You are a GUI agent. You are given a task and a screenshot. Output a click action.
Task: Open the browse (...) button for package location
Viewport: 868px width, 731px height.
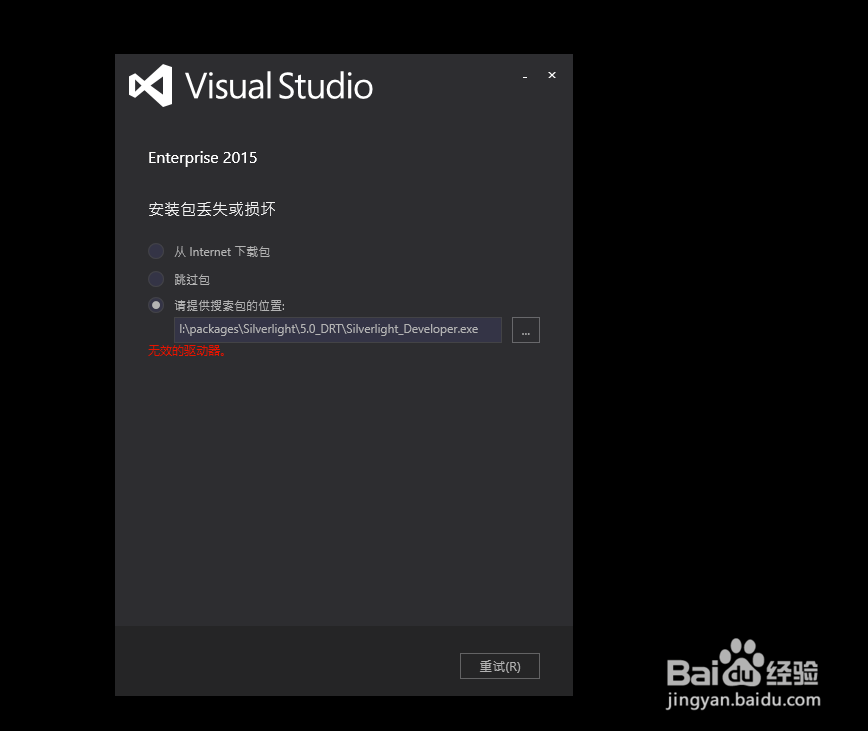[526, 330]
